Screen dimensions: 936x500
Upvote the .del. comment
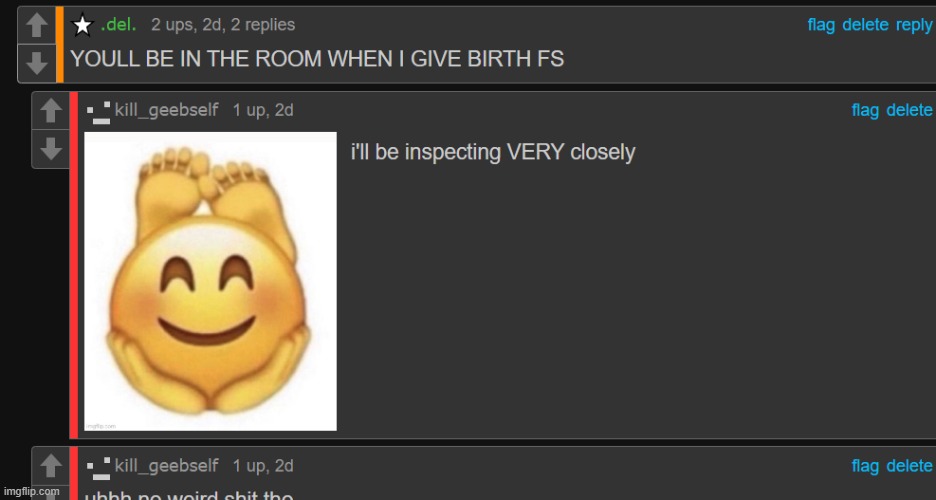(x=36, y=25)
